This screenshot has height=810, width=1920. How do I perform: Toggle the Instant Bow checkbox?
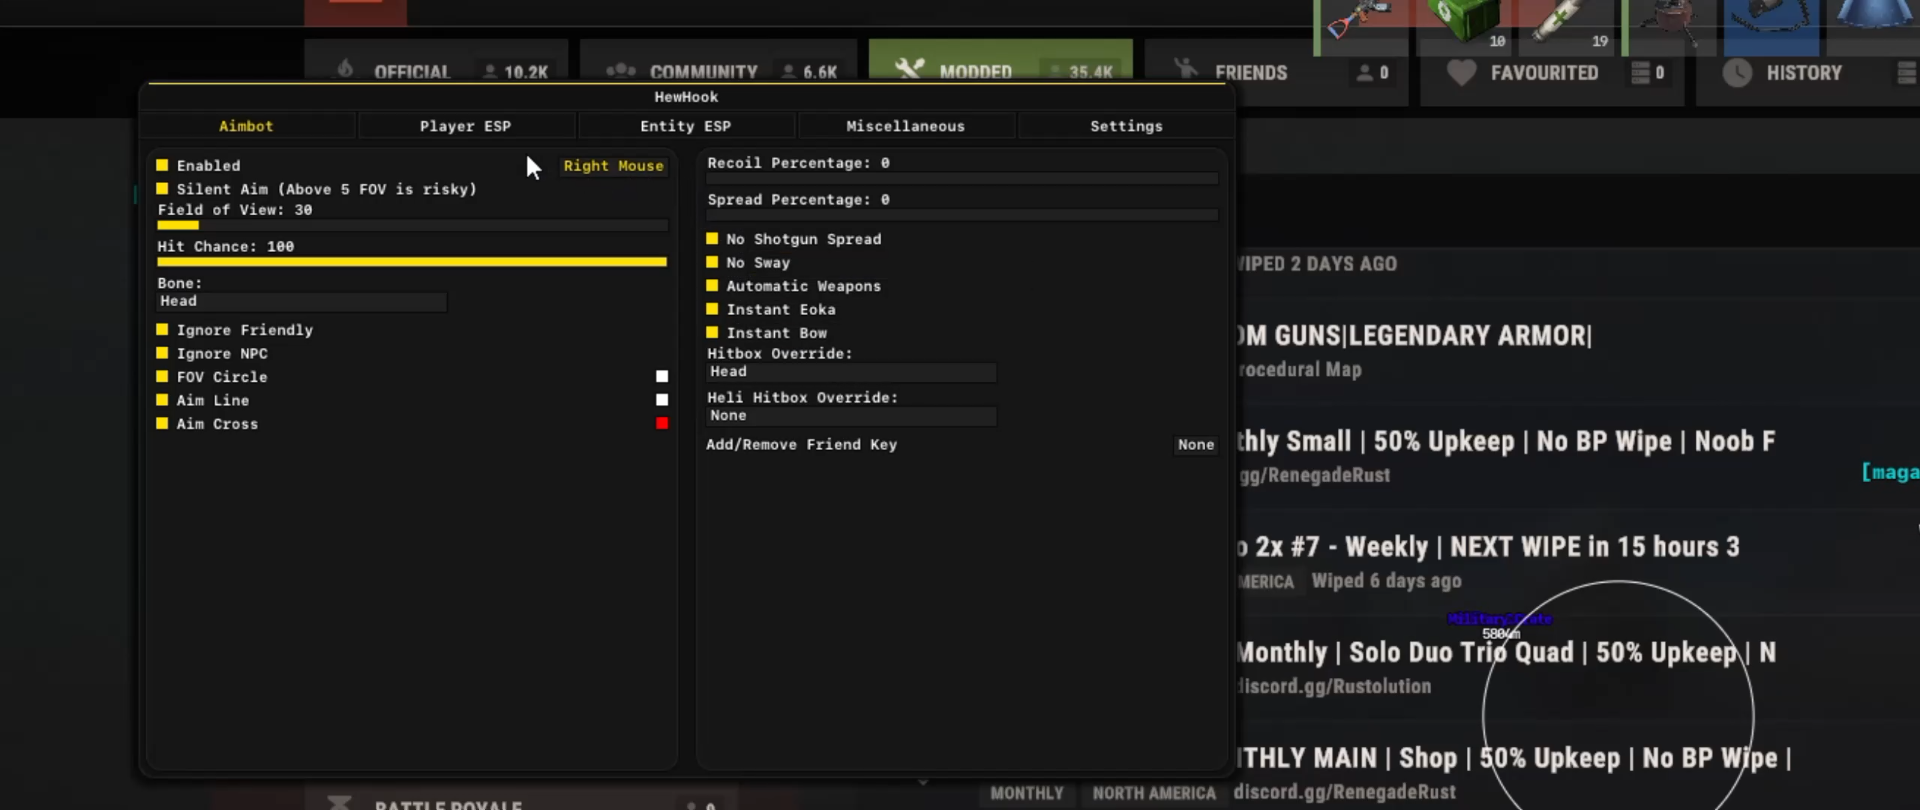click(712, 332)
